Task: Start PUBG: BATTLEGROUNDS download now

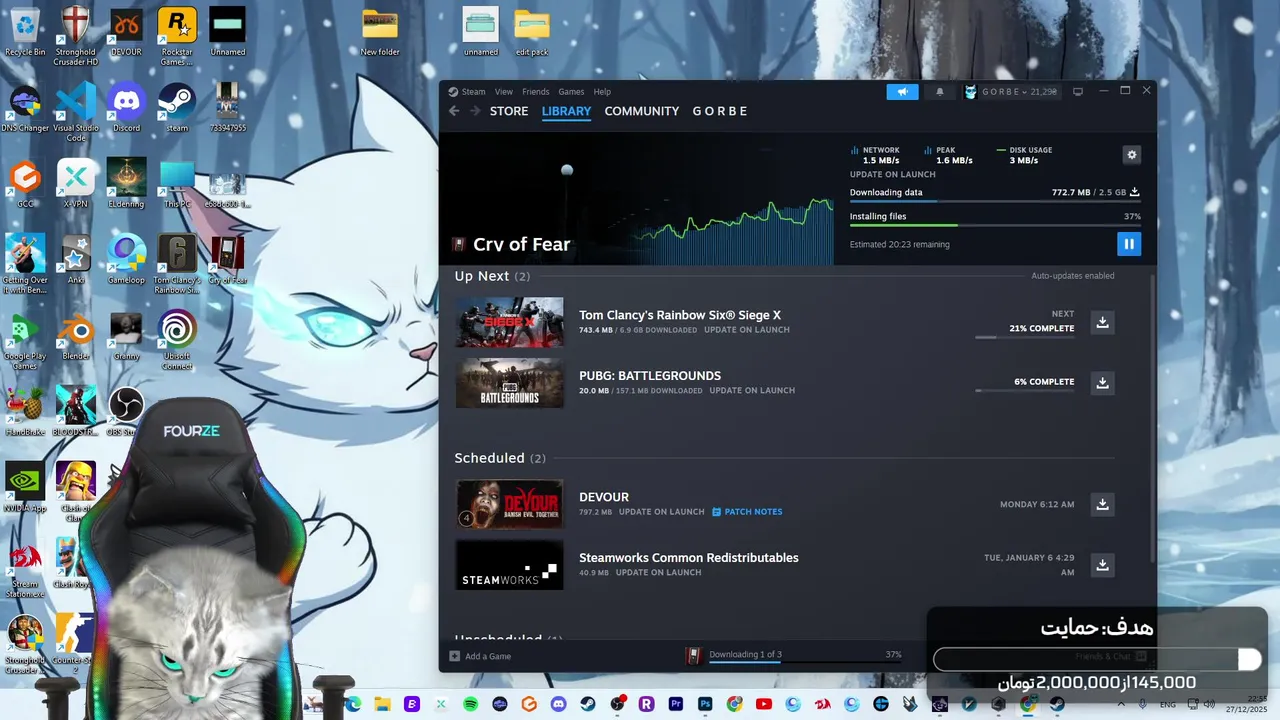Action: point(1102,383)
